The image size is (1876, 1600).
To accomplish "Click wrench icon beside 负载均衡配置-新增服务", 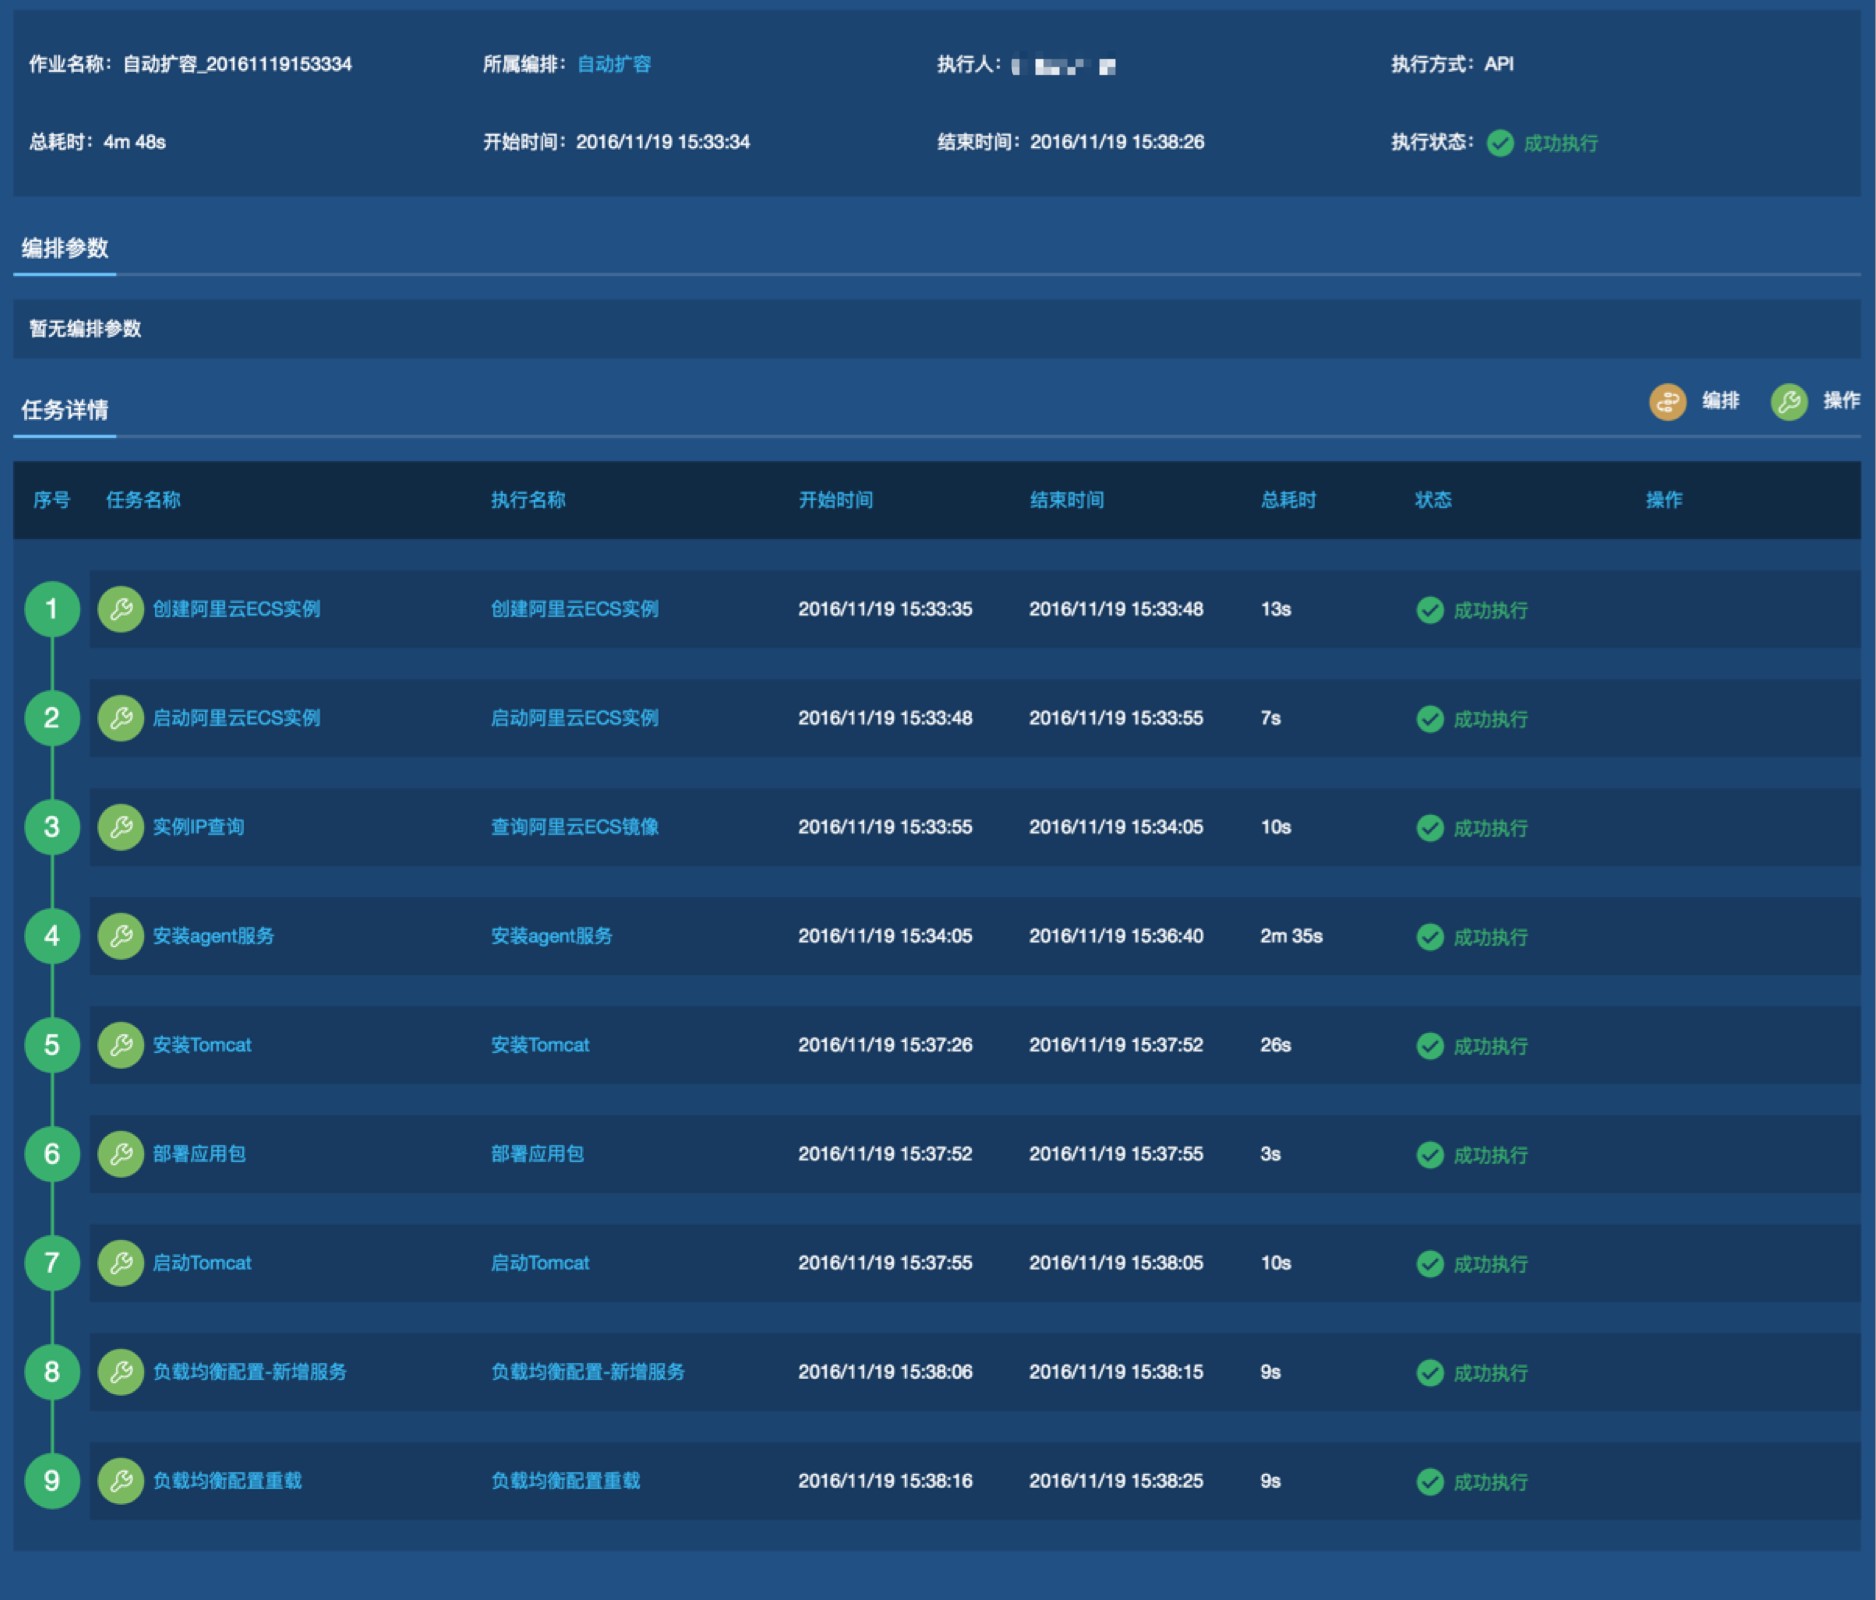I will point(121,1372).
